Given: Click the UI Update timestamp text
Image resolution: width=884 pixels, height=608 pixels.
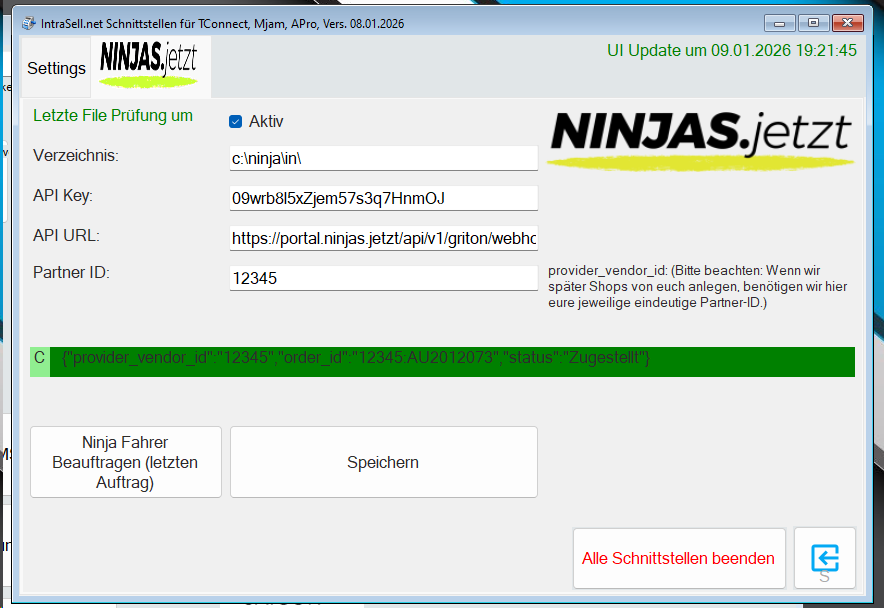Looking at the screenshot, I should pyautogui.click(x=731, y=51).
